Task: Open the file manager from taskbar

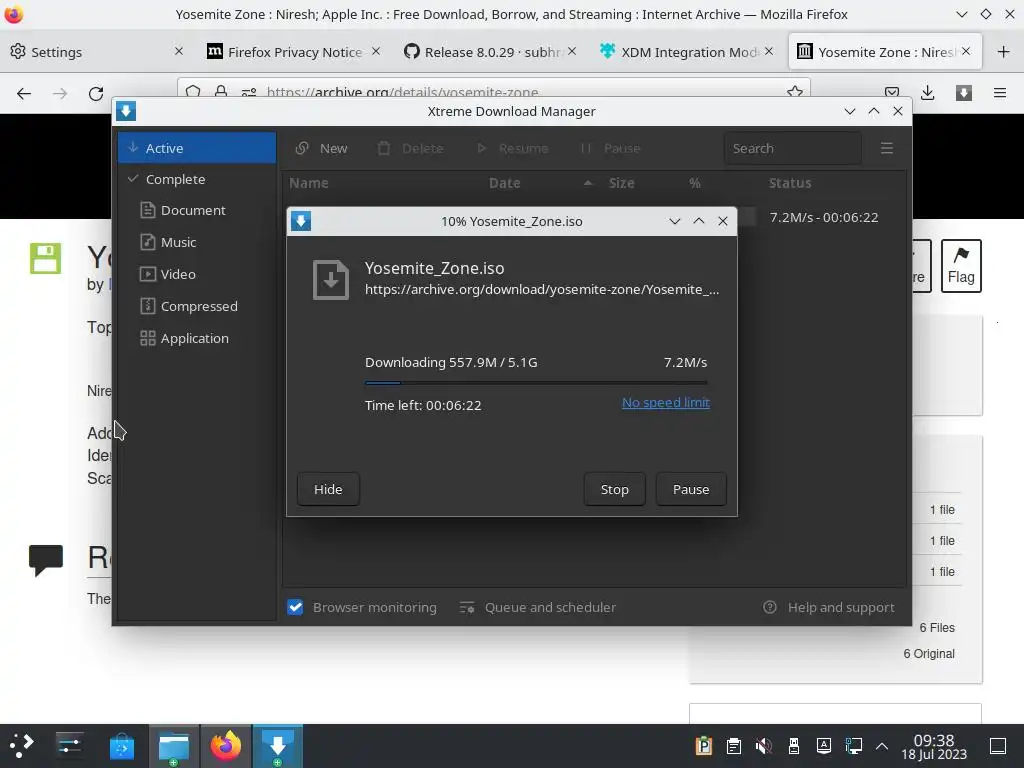Action: [174, 745]
